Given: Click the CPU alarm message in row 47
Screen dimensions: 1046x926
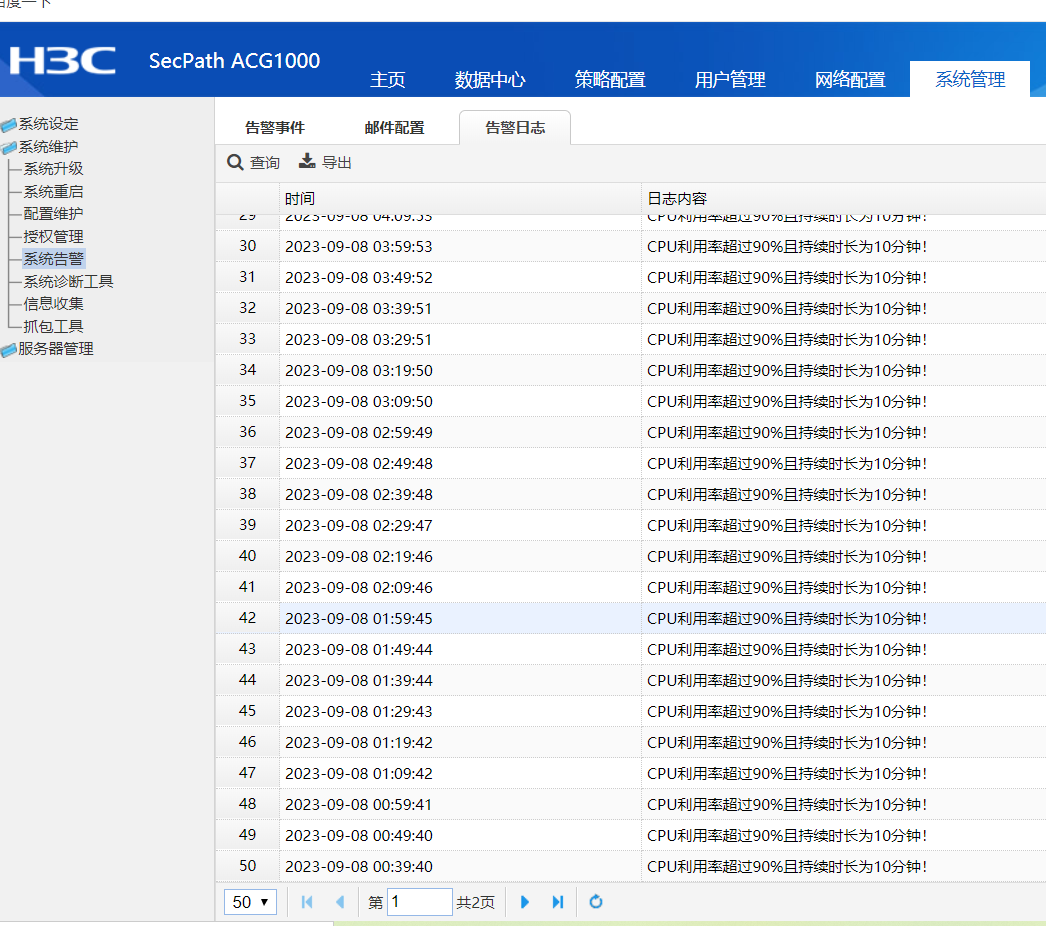Looking at the screenshot, I should point(787,774).
